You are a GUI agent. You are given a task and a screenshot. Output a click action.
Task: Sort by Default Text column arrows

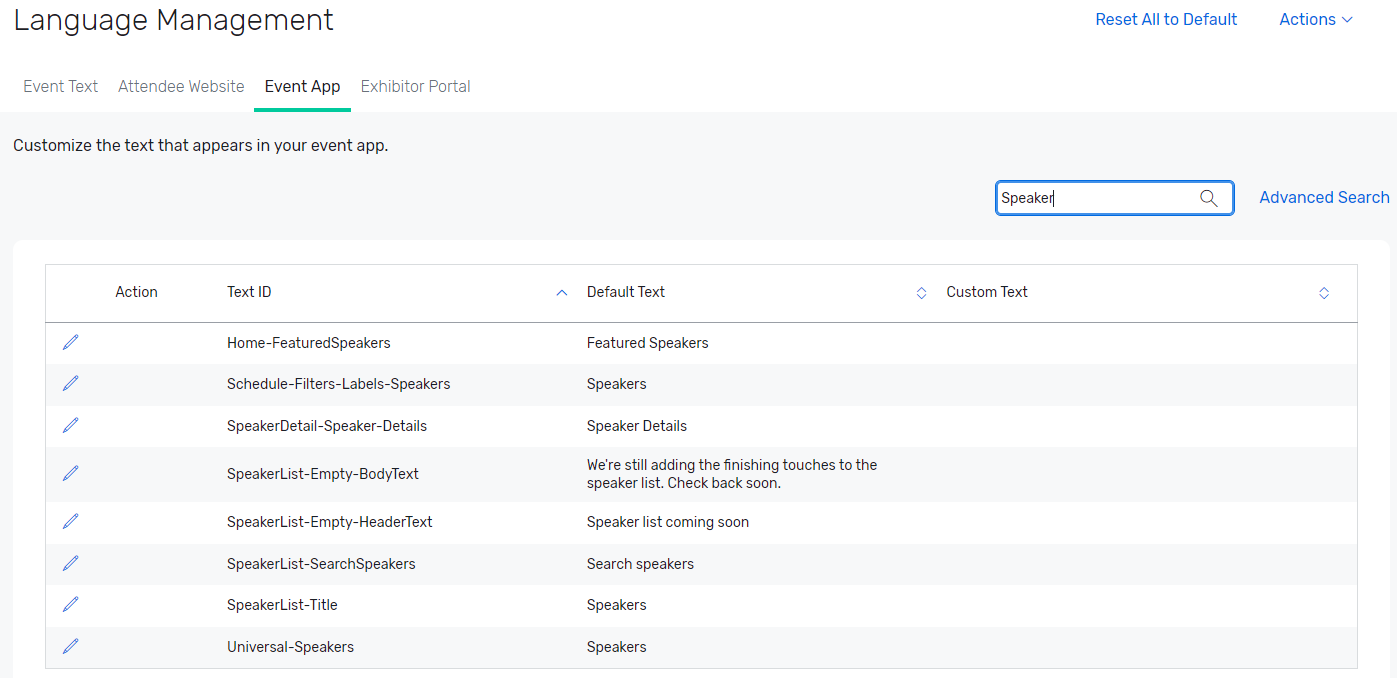(x=921, y=293)
